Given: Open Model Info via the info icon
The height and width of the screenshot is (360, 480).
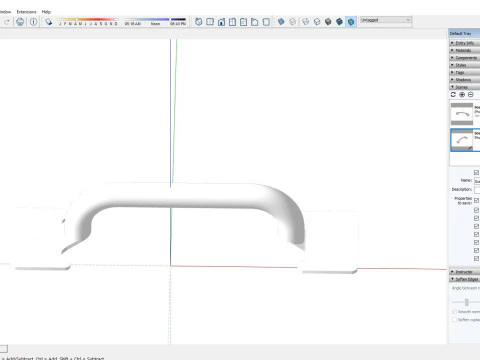Looking at the screenshot, I should (33, 22).
